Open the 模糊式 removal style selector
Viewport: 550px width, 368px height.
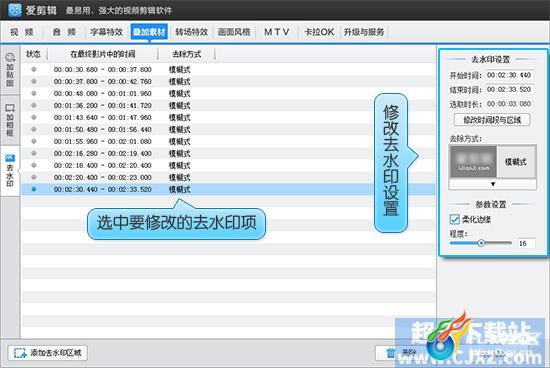(492, 162)
